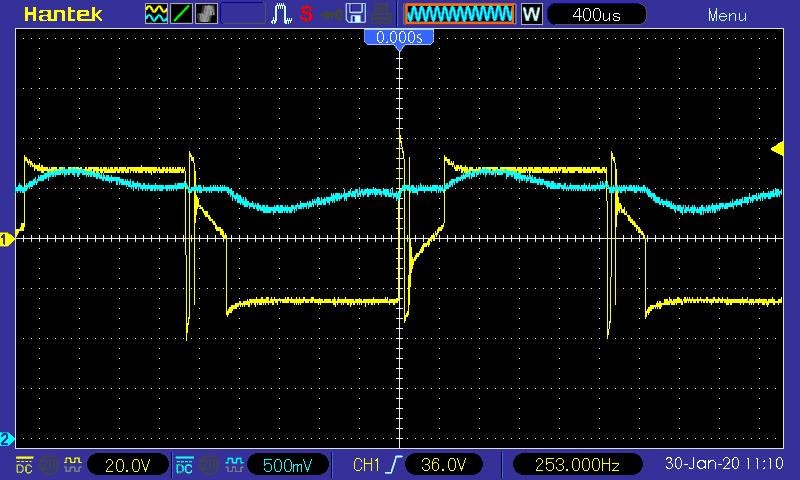Click the CH2 ground marker labeled 2
800x480 pixels.
[x=6, y=439]
